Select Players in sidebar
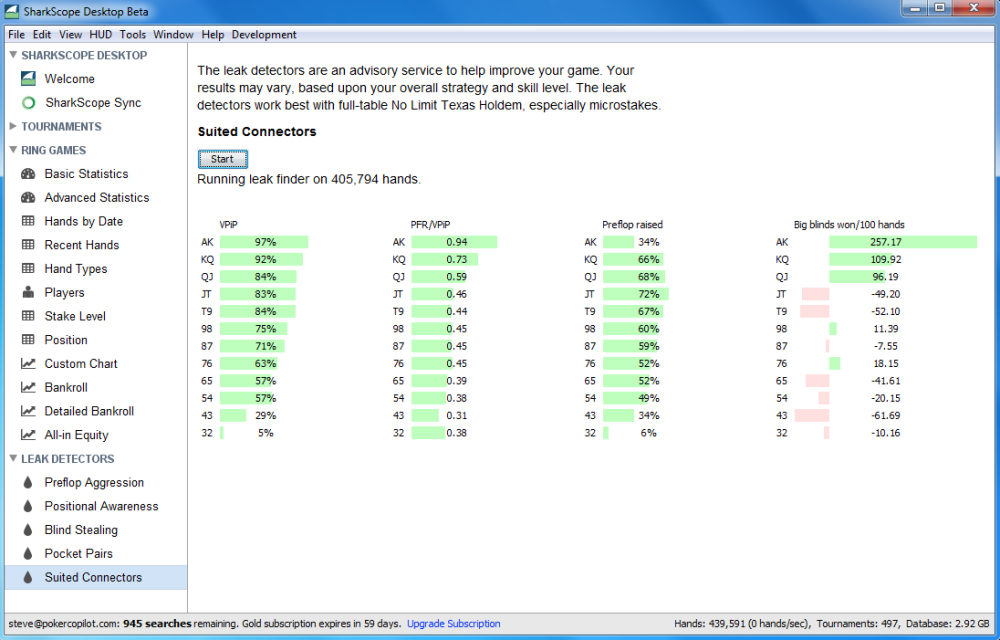This screenshot has height=640, width=1000. pos(64,292)
